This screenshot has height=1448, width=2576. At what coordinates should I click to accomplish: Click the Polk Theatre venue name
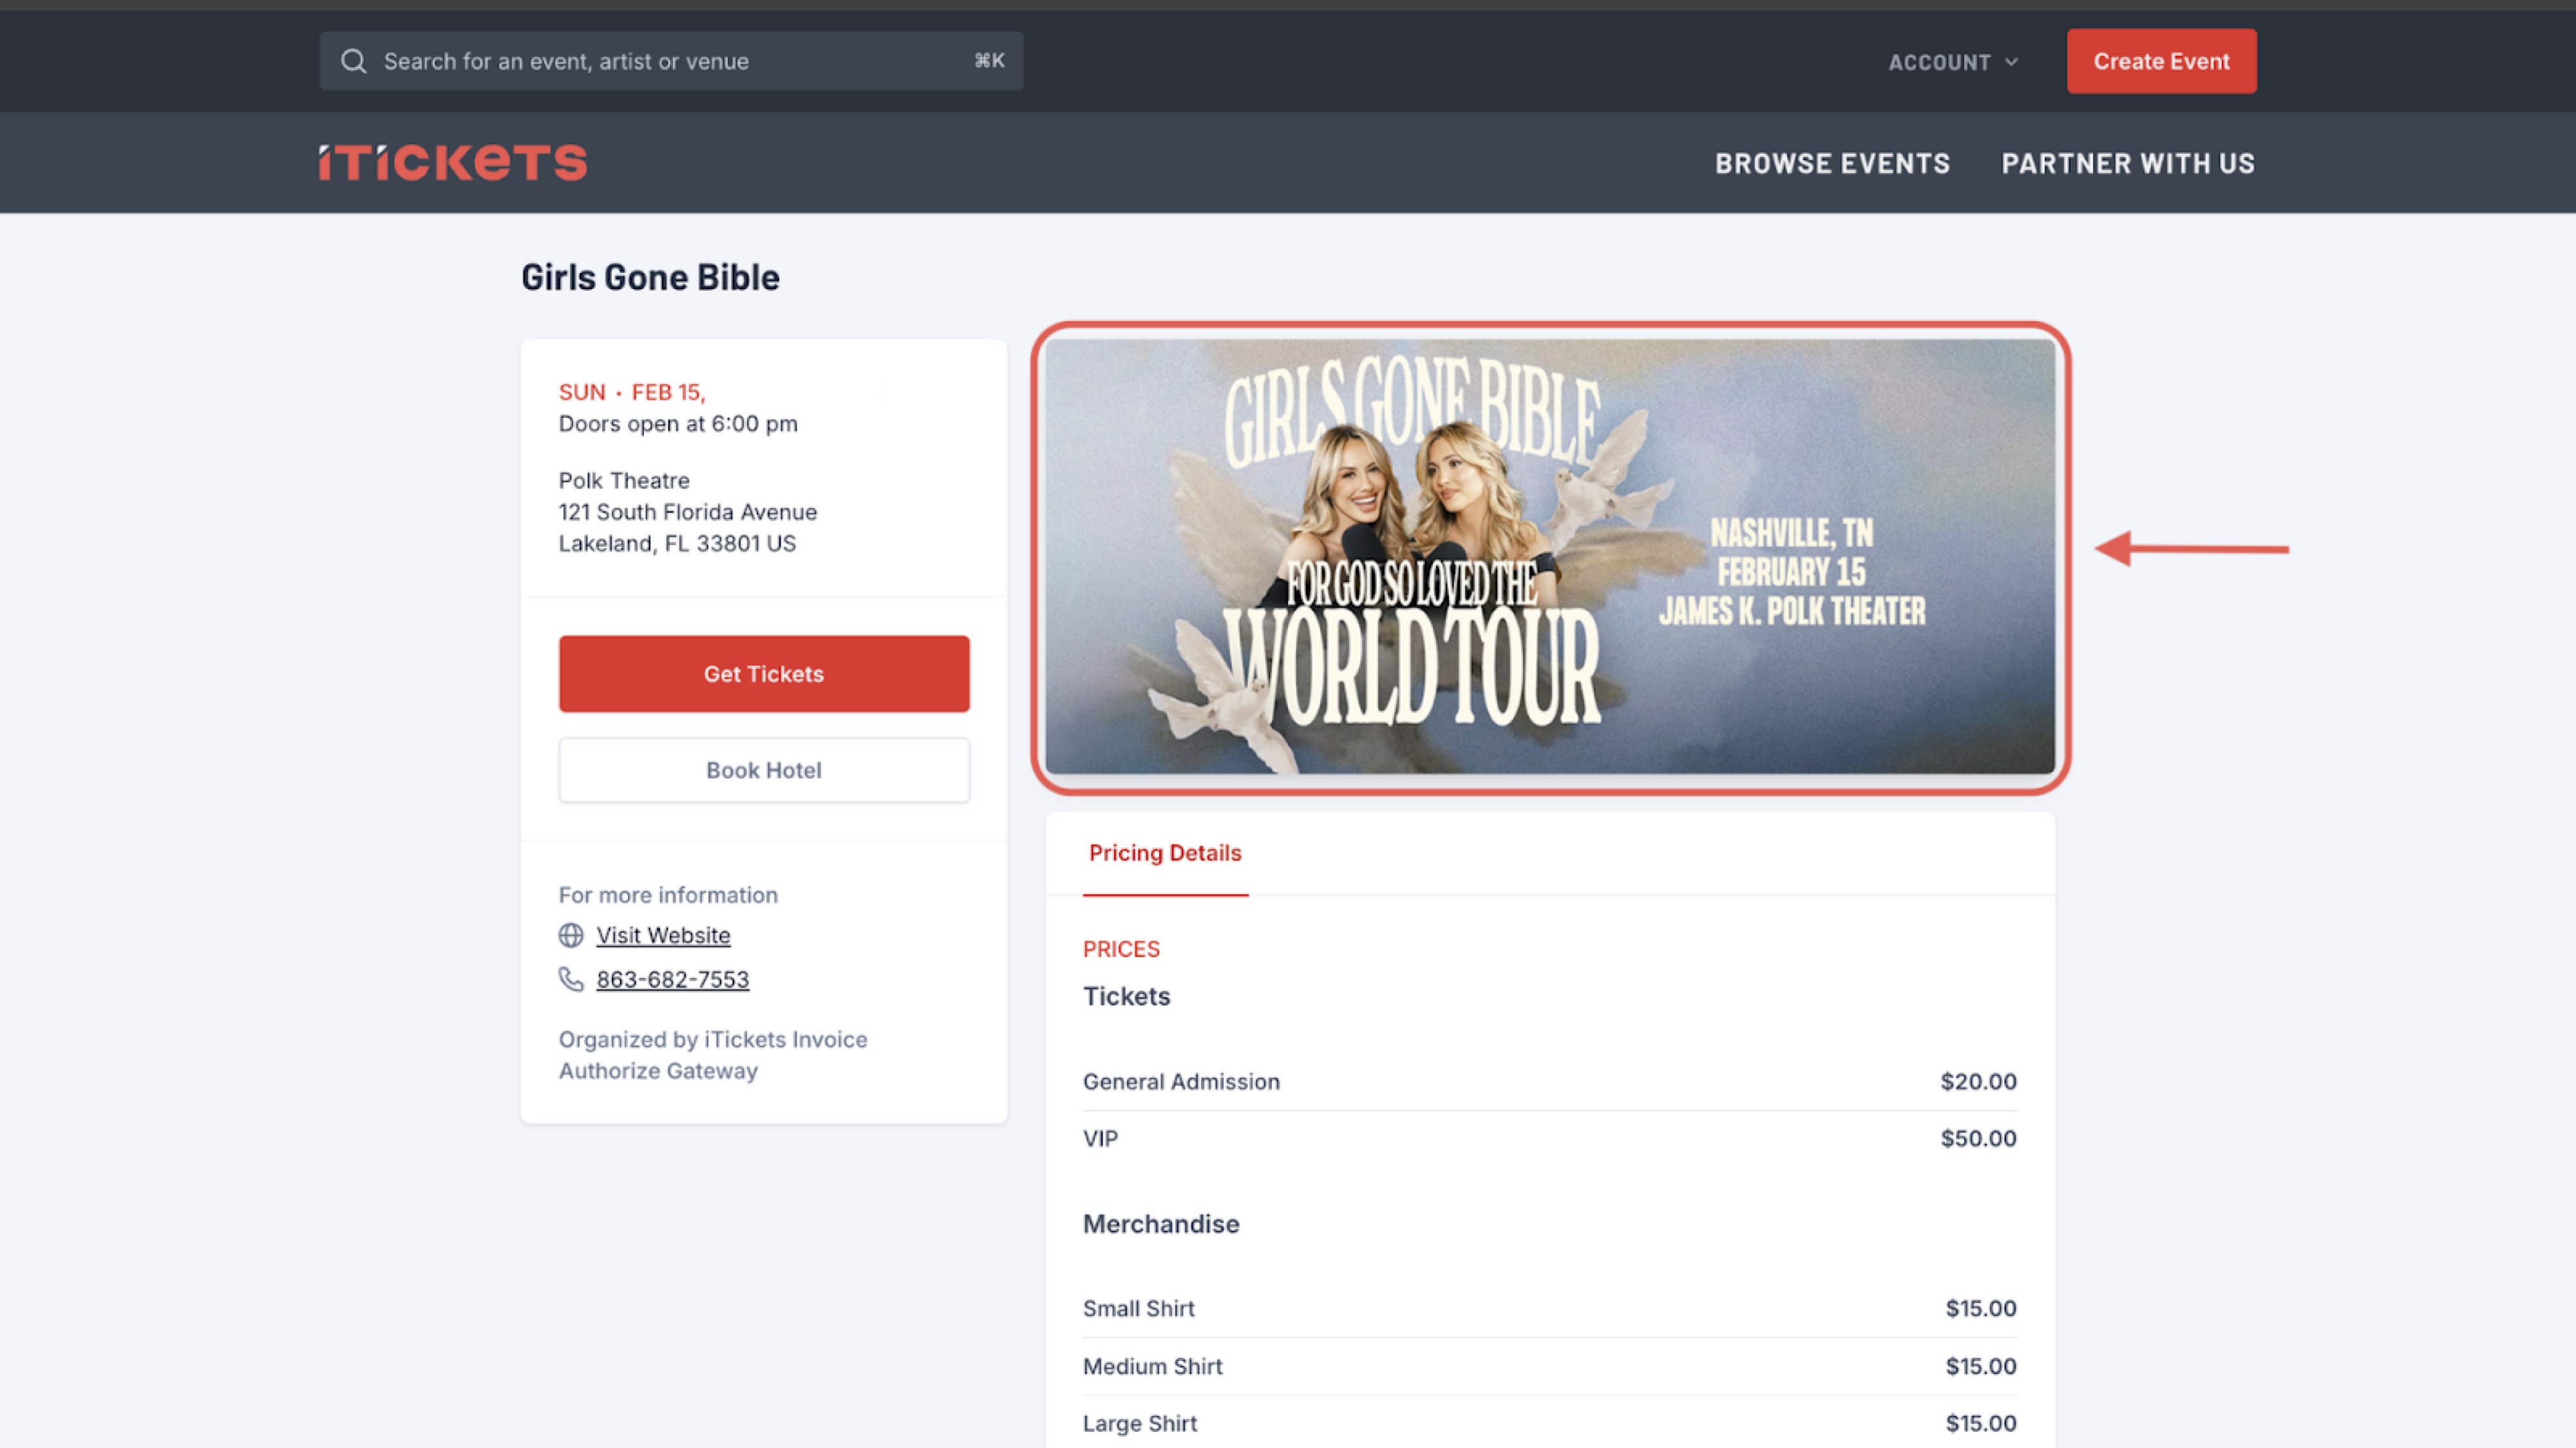coord(624,480)
